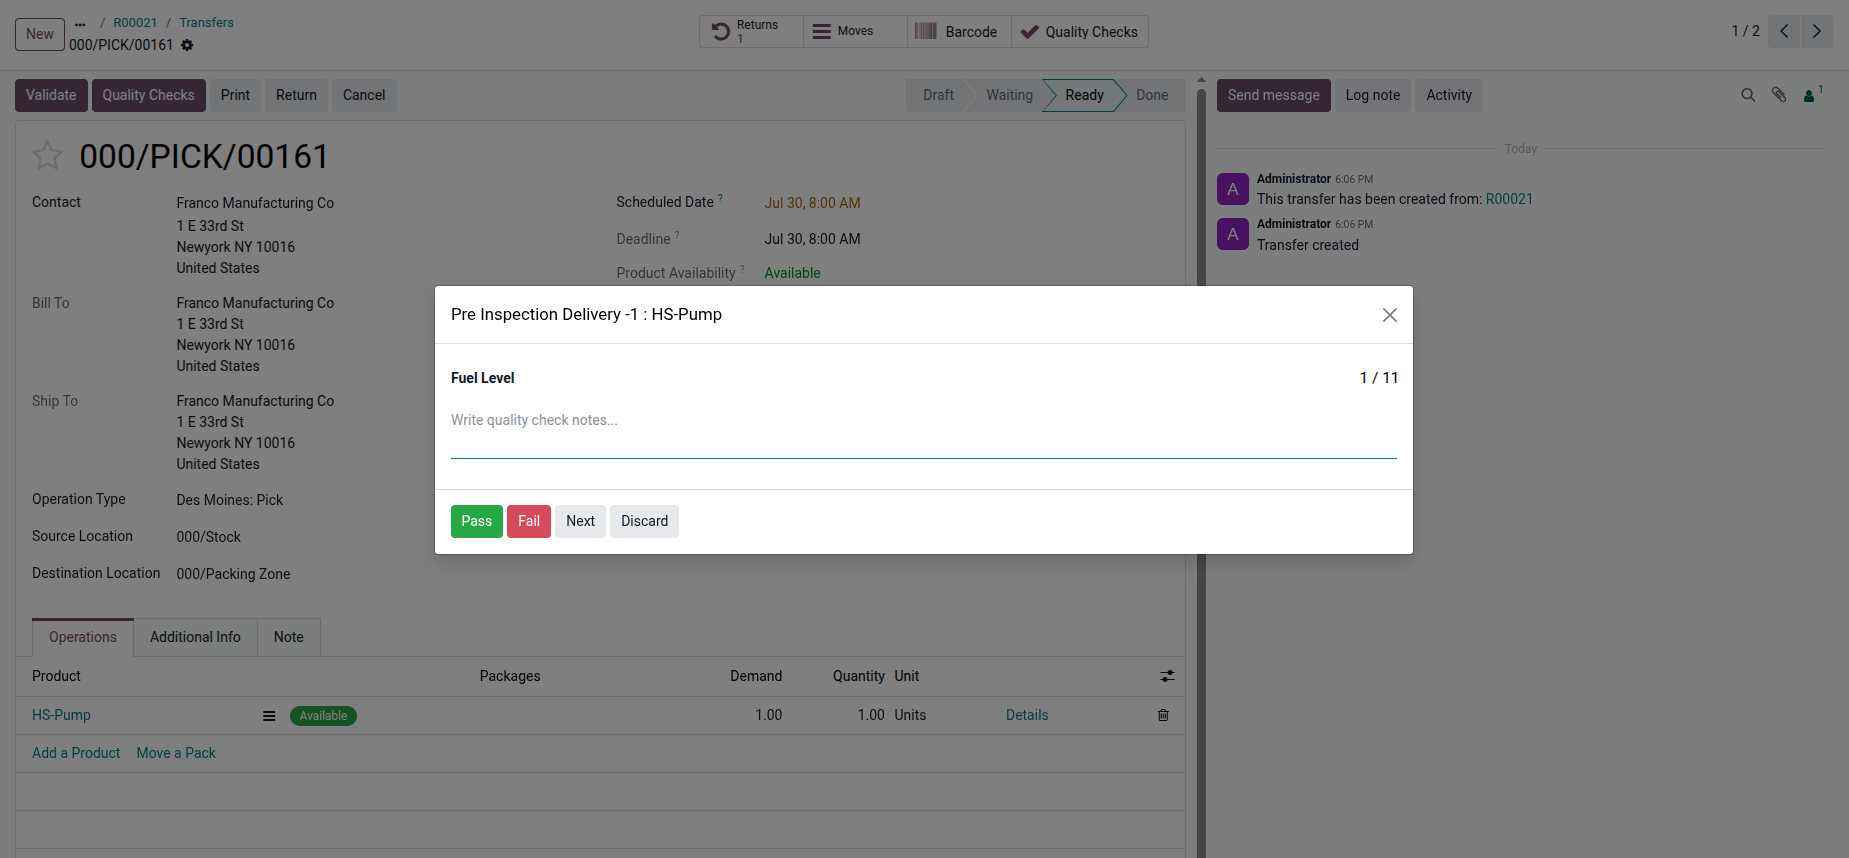Click the Quantity value 1.00
Viewport: 1849px width, 858px height.
click(871, 715)
